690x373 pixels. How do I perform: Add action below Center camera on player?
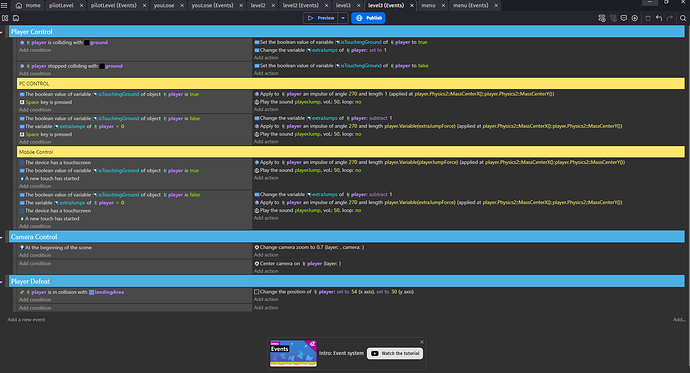point(266,271)
